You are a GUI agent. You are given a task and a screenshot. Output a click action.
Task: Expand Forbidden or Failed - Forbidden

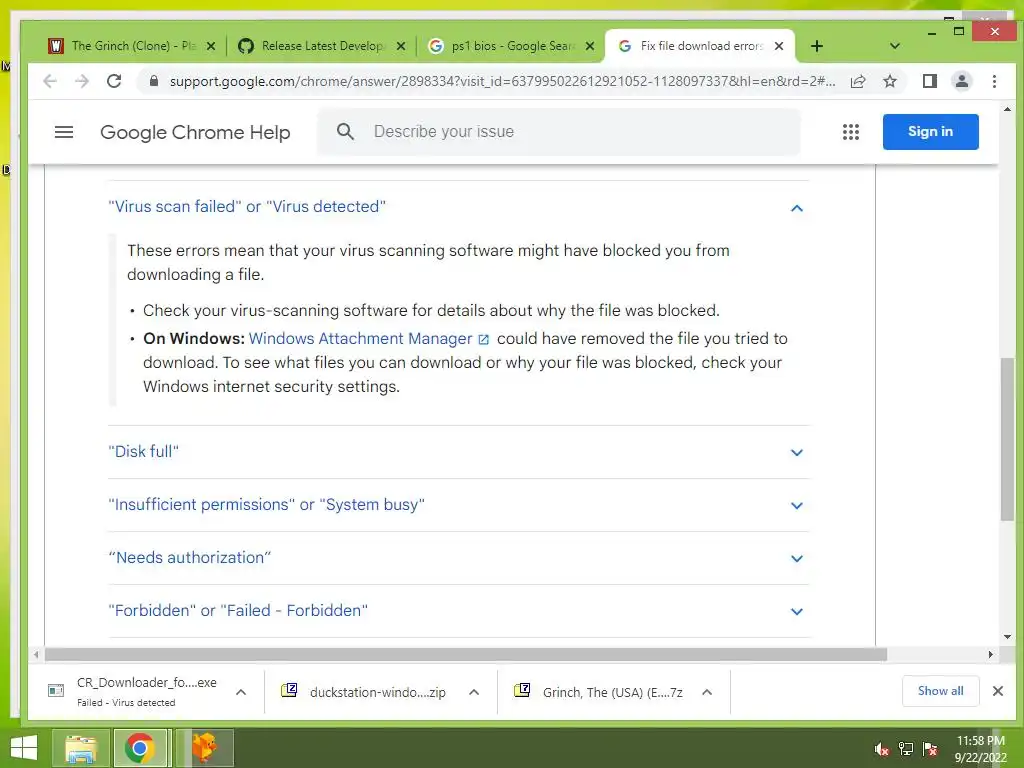[x=458, y=611]
